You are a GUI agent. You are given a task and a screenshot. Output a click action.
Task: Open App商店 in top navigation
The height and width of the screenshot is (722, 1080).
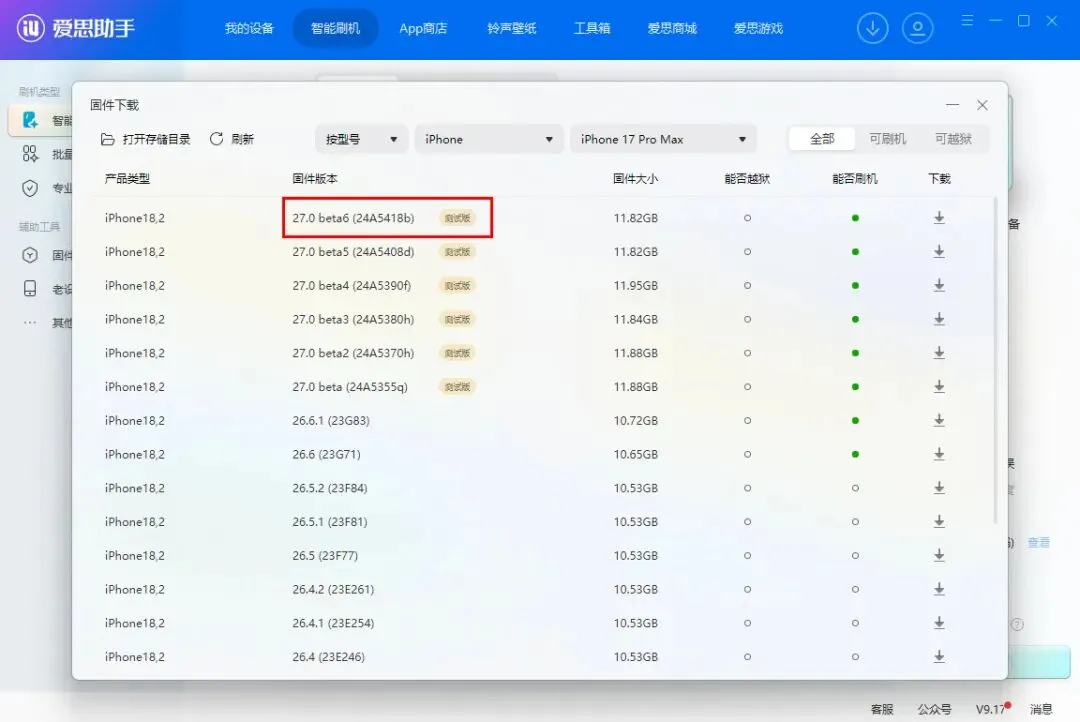coord(423,28)
